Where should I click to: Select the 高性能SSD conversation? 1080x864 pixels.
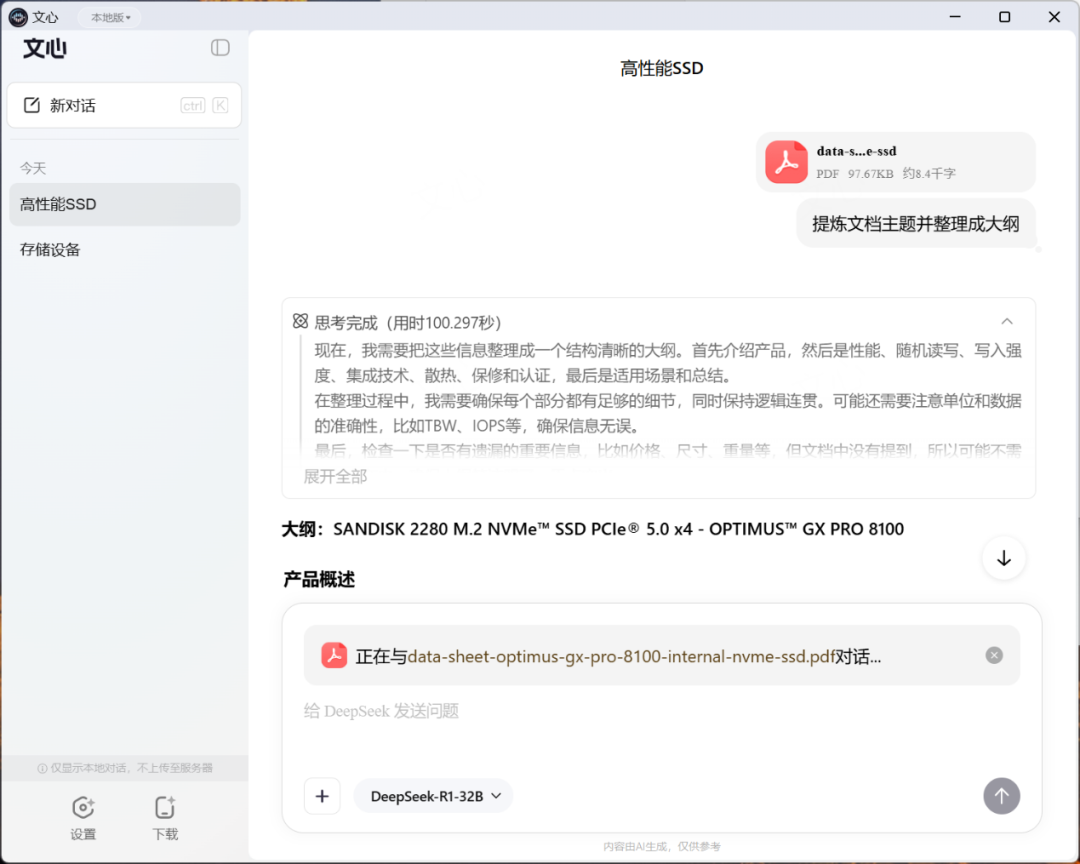click(125, 204)
